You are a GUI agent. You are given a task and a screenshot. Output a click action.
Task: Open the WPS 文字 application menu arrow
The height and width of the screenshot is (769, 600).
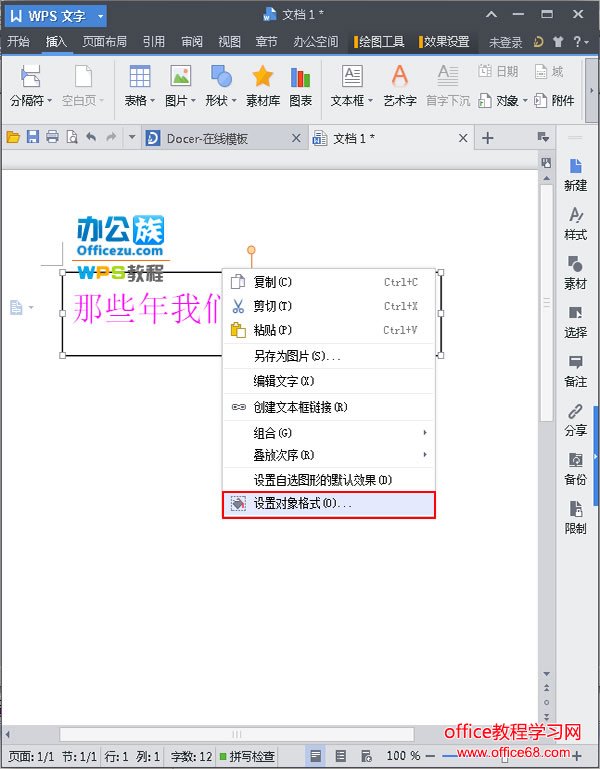click(101, 16)
